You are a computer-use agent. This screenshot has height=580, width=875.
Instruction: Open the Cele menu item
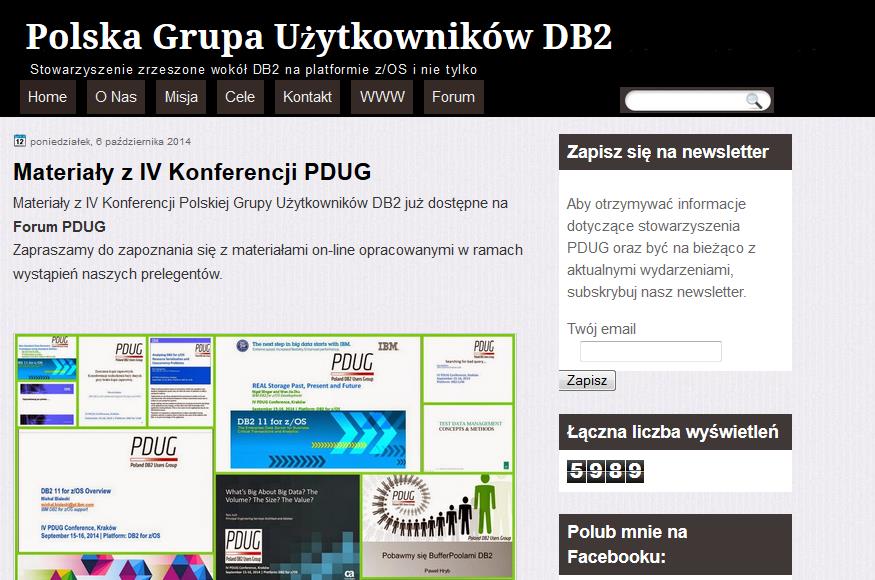pyautogui.click(x=240, y=97)
